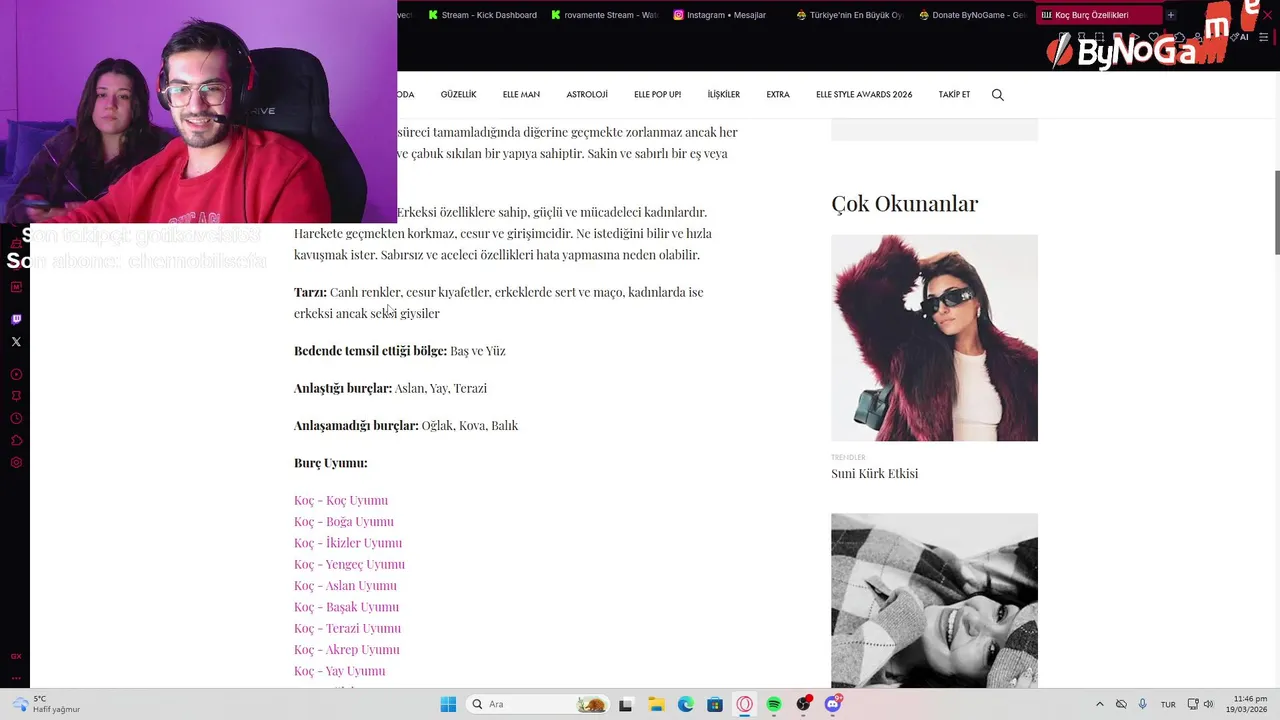Image resolution: width=1280 pixels, height=720 pixels.
Task: Open the ELLE POP UP! menu
Action: [657, 95]
